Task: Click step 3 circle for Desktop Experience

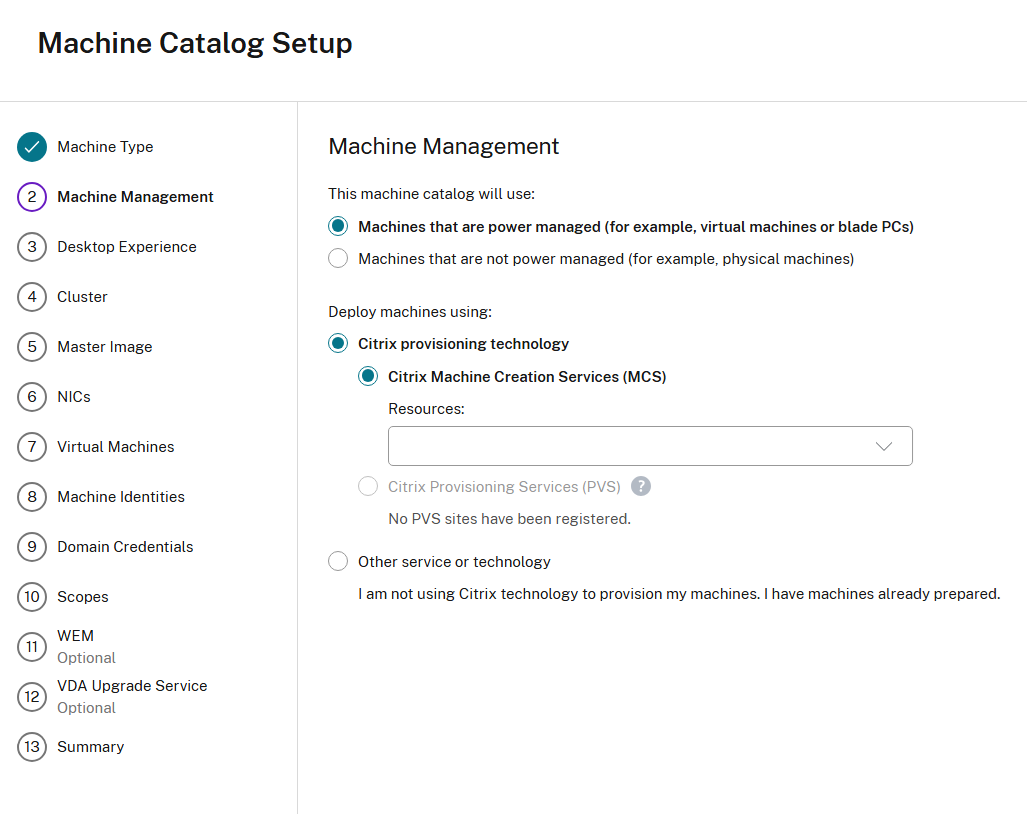Action: (x=32, y=247)
